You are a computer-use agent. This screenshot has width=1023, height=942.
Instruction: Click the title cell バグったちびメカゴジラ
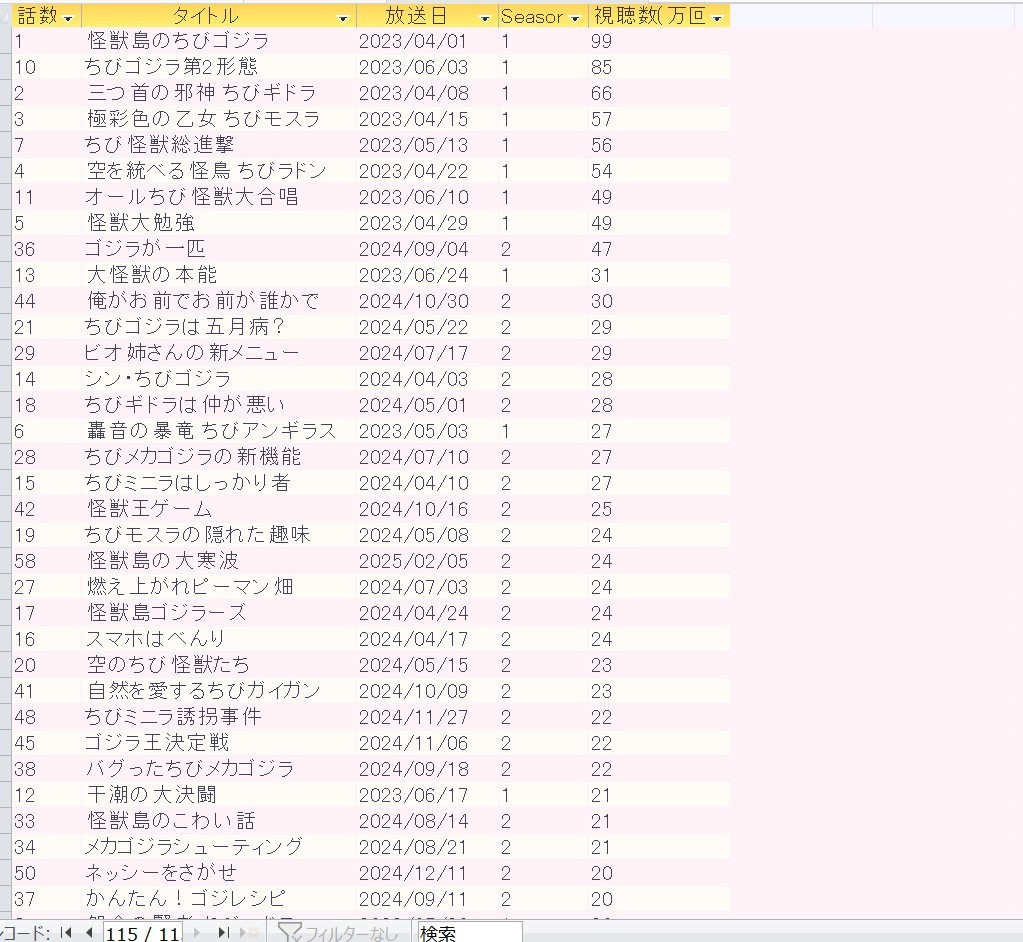[219, 769]
